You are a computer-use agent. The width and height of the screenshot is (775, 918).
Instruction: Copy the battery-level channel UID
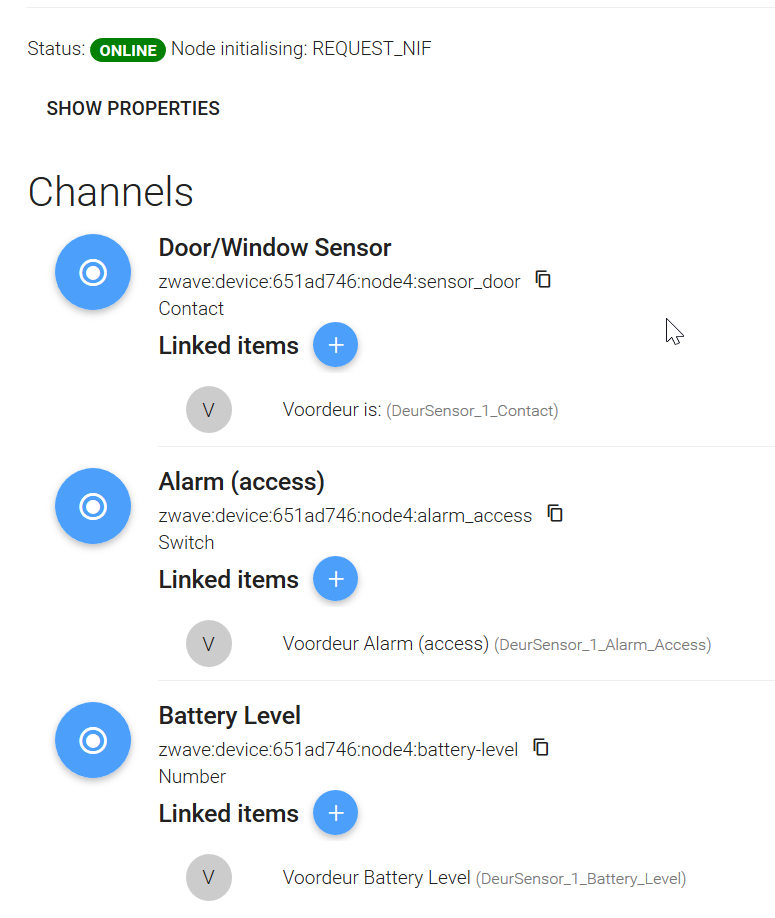(x=541, y=748)
